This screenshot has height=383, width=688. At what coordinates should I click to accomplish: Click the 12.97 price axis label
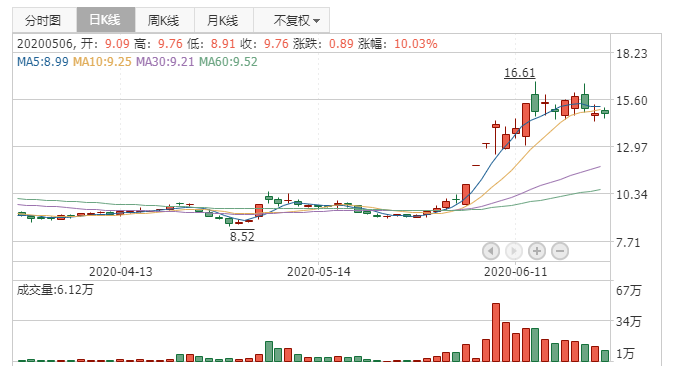pos(631,147)
